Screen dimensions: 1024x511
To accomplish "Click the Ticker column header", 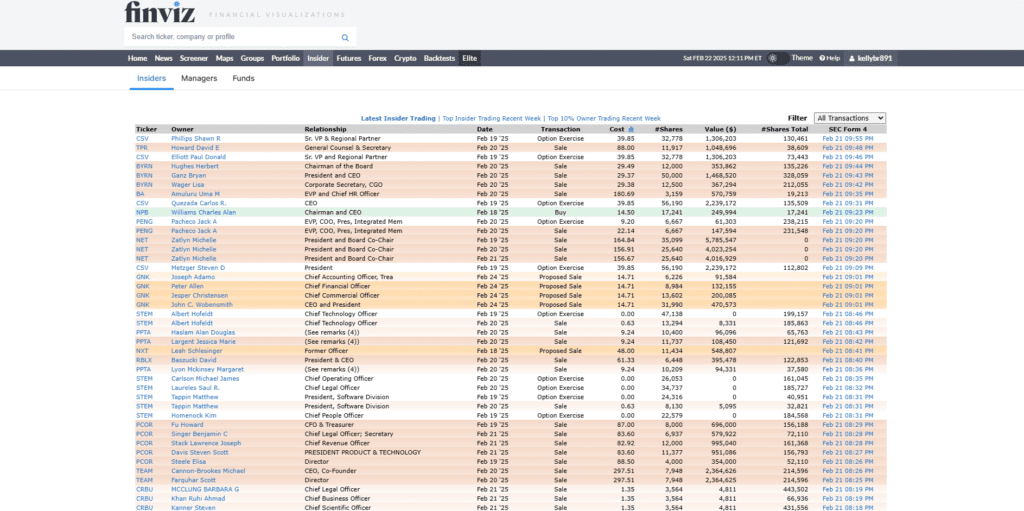I will point(146,129).
